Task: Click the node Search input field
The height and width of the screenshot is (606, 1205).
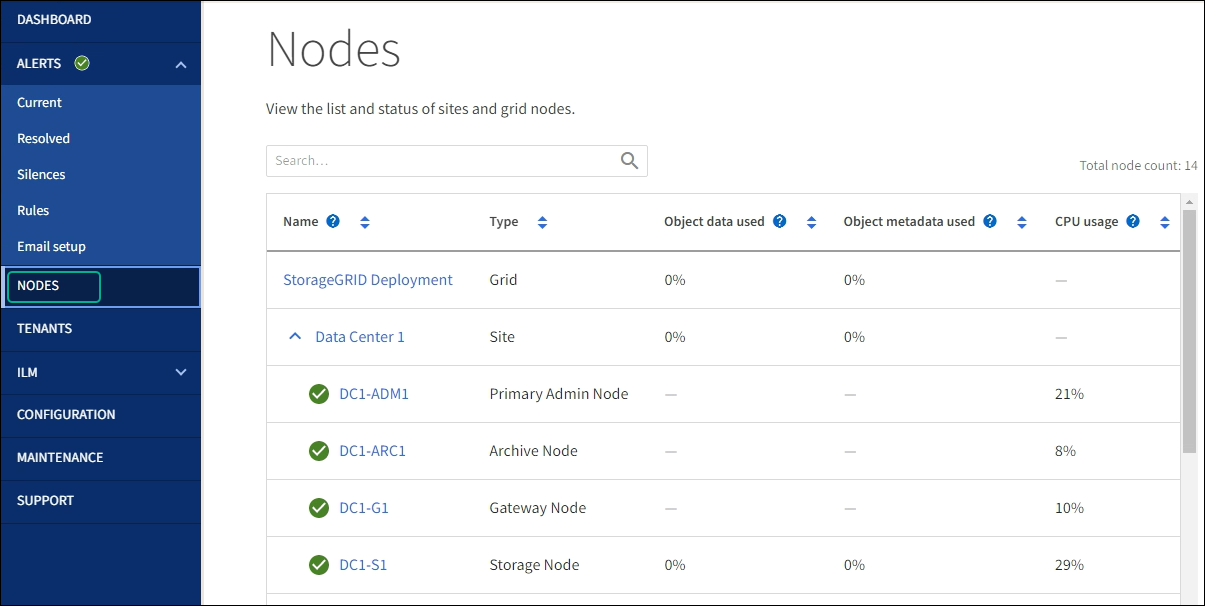Action: 440,161
